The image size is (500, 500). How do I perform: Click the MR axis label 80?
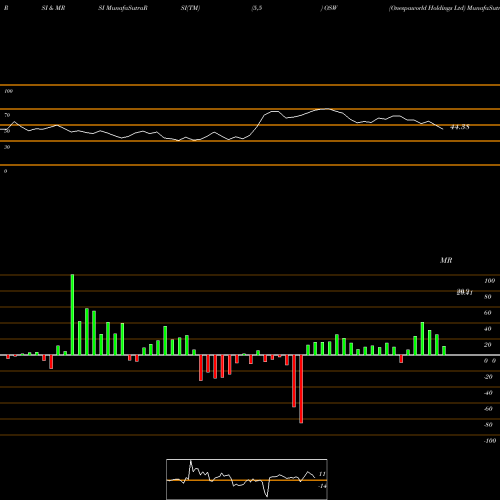[x=488, y=297]
